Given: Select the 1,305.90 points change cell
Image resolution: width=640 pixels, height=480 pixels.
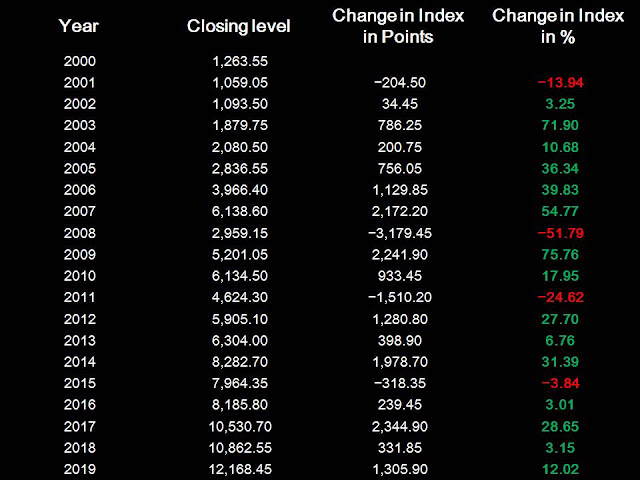Looking at the screenshot, I should click(400, 469).
